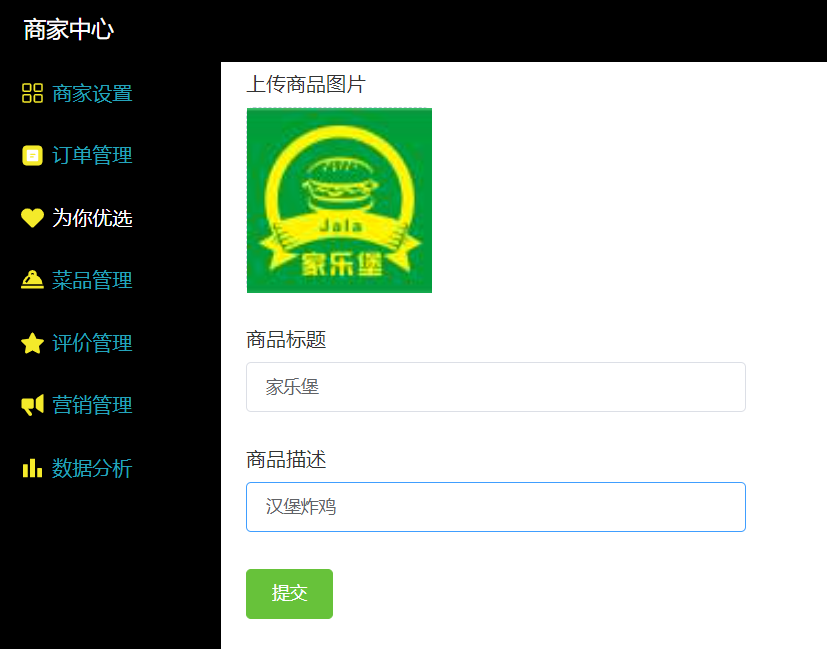Click the 商品描述 label text
The image size is (827, 649).
286,459
